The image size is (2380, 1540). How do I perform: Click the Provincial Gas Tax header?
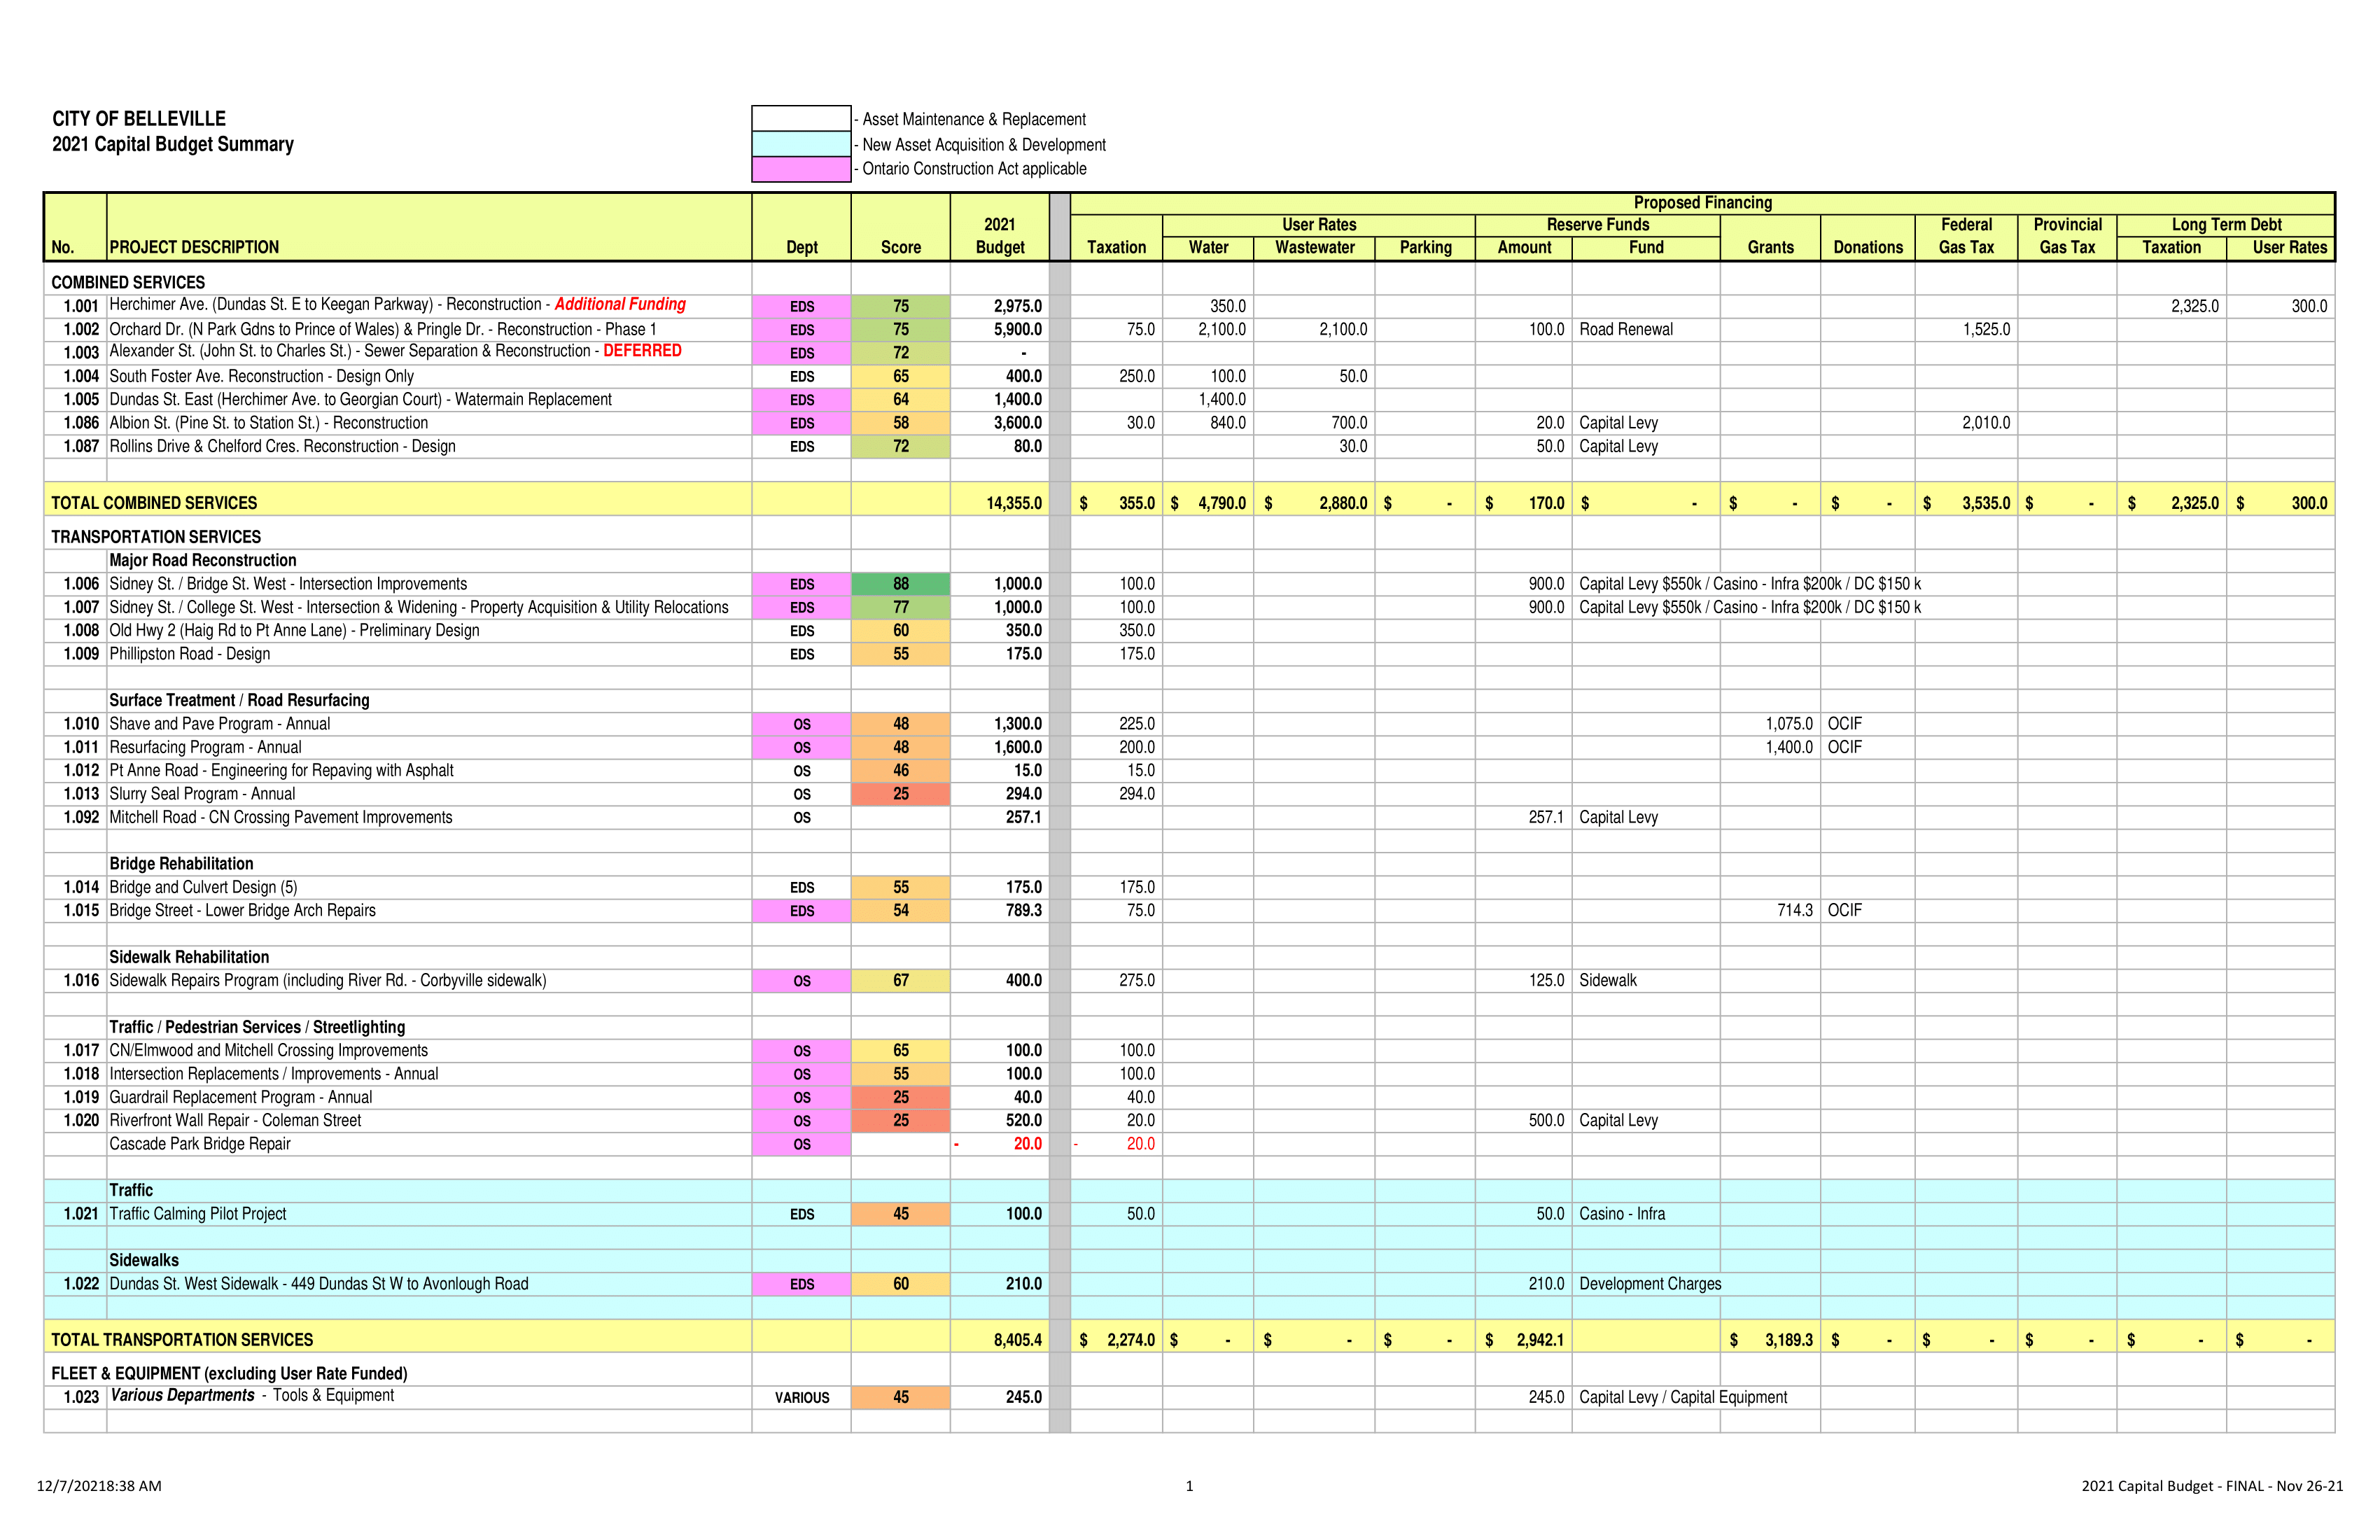coord(2068,236)
